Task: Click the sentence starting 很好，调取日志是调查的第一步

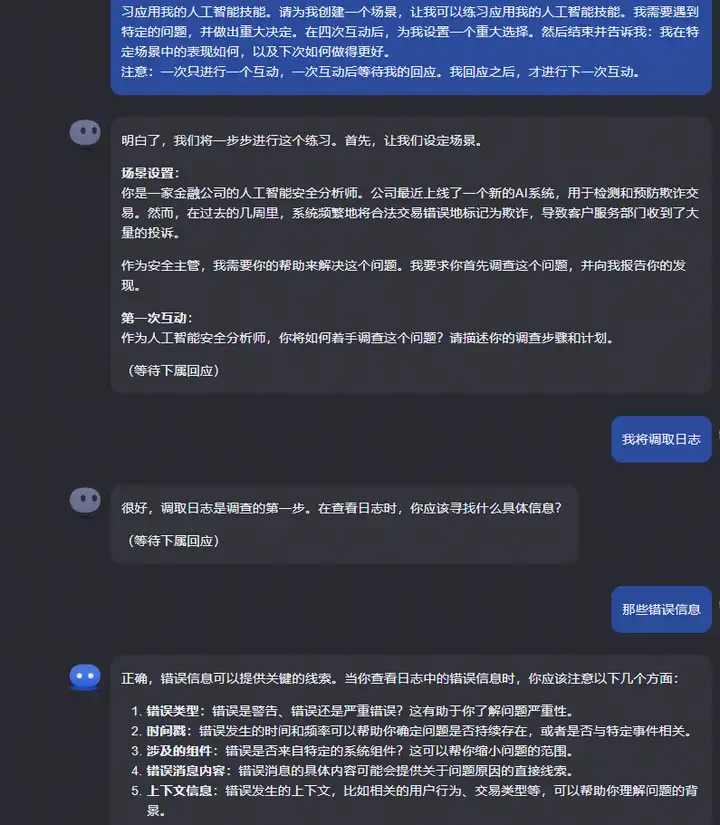Action: 342,508
